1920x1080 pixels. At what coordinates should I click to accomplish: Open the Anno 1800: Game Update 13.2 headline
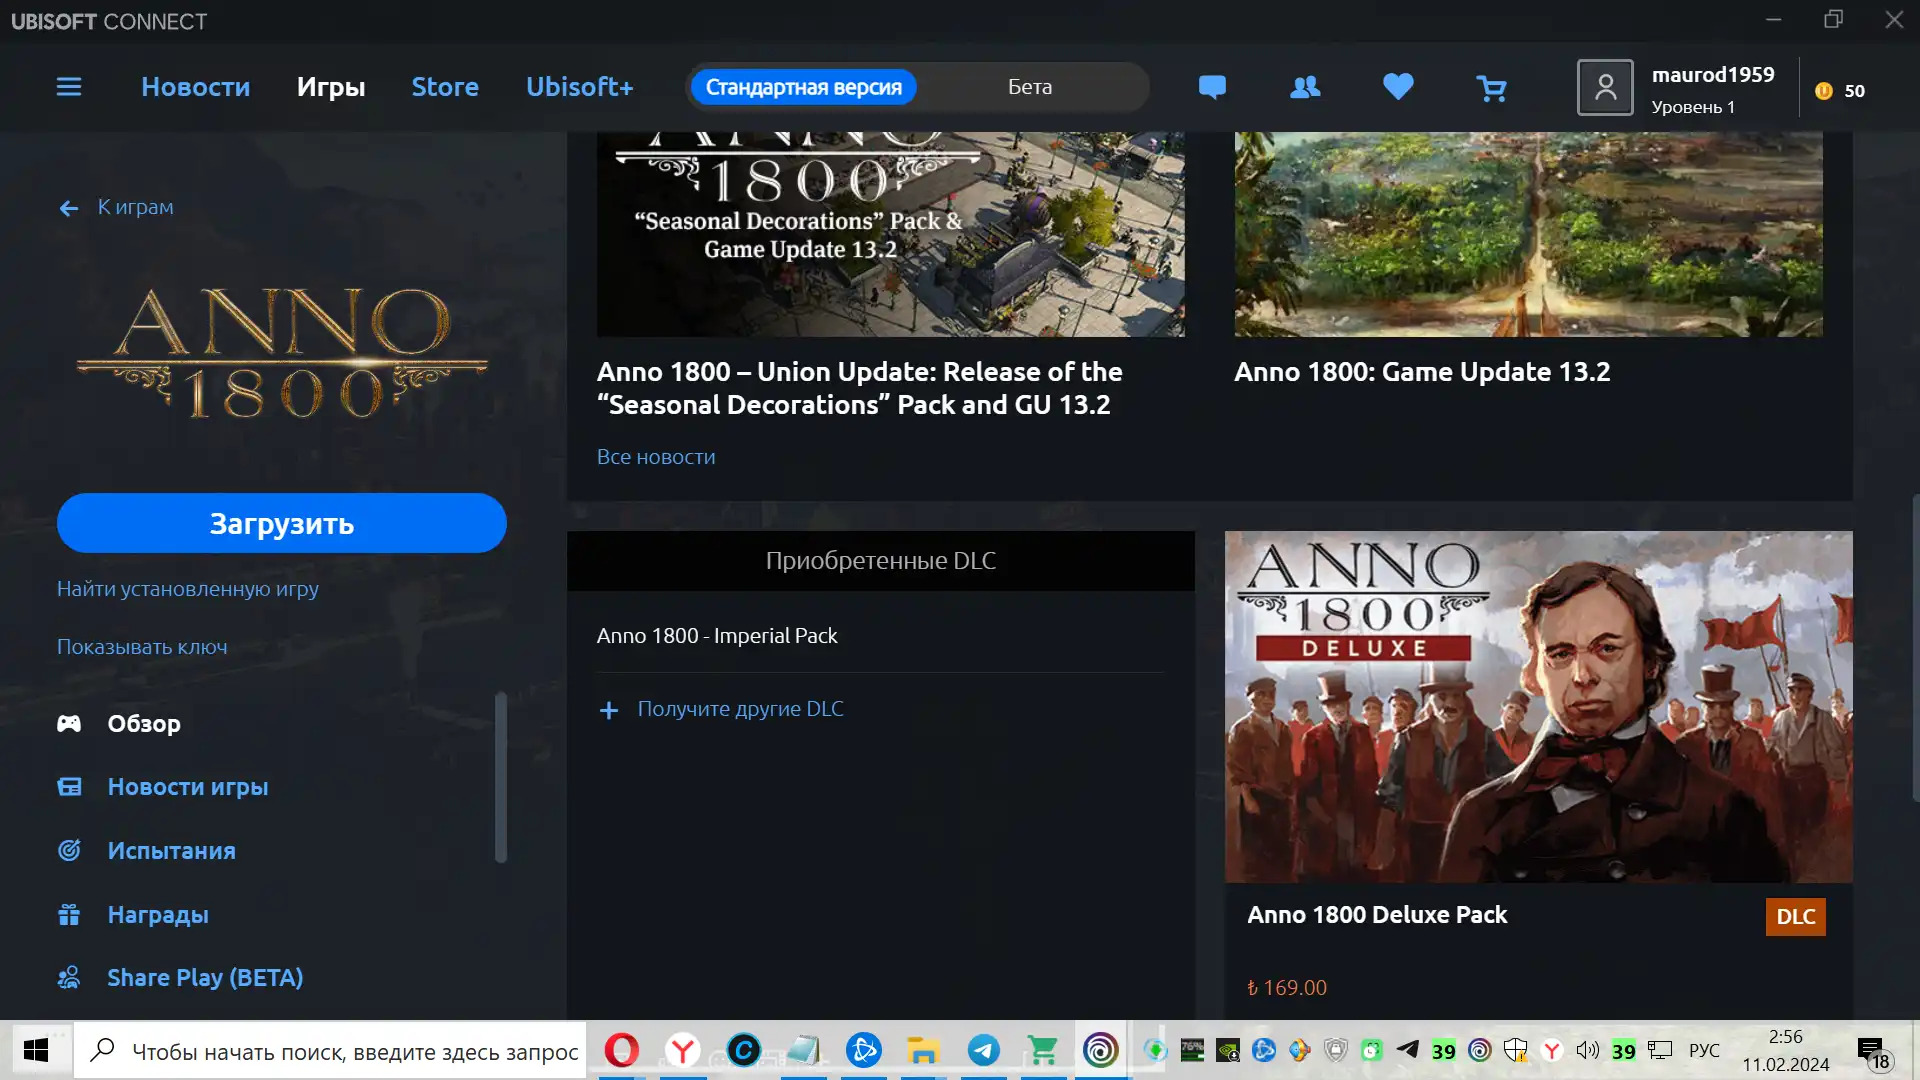[x=1422, y=372]
